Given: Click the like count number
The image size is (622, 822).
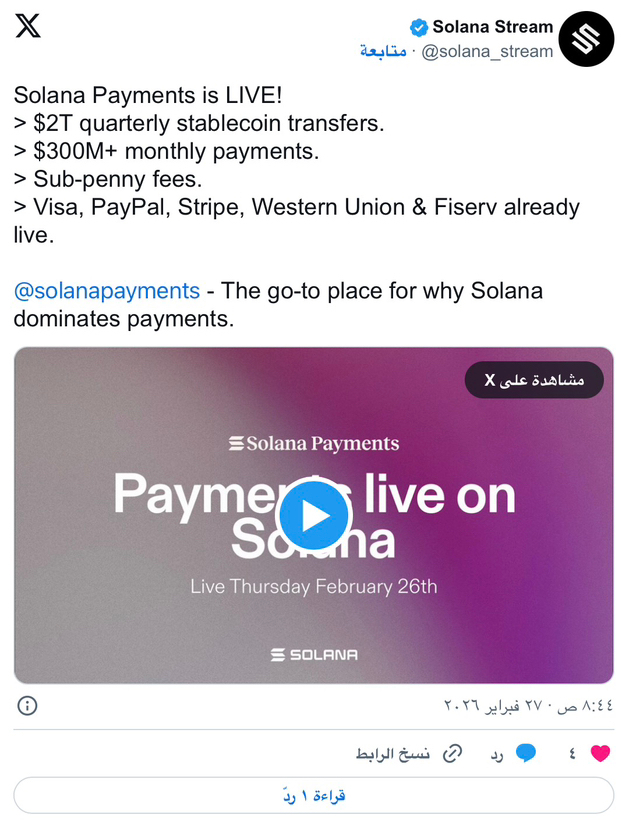Looking at the screenshot, I should pyautogui.click(x=572, y=754).
